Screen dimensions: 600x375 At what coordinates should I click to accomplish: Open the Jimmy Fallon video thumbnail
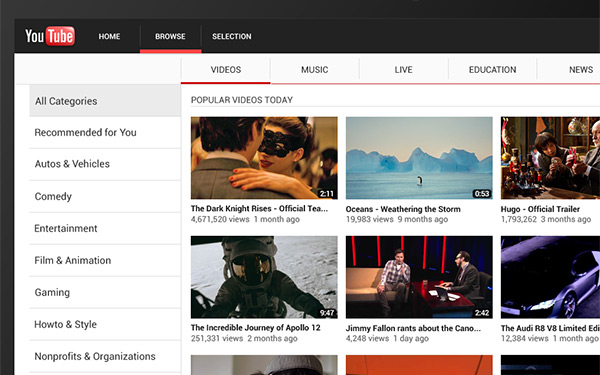tap(419, 277)
